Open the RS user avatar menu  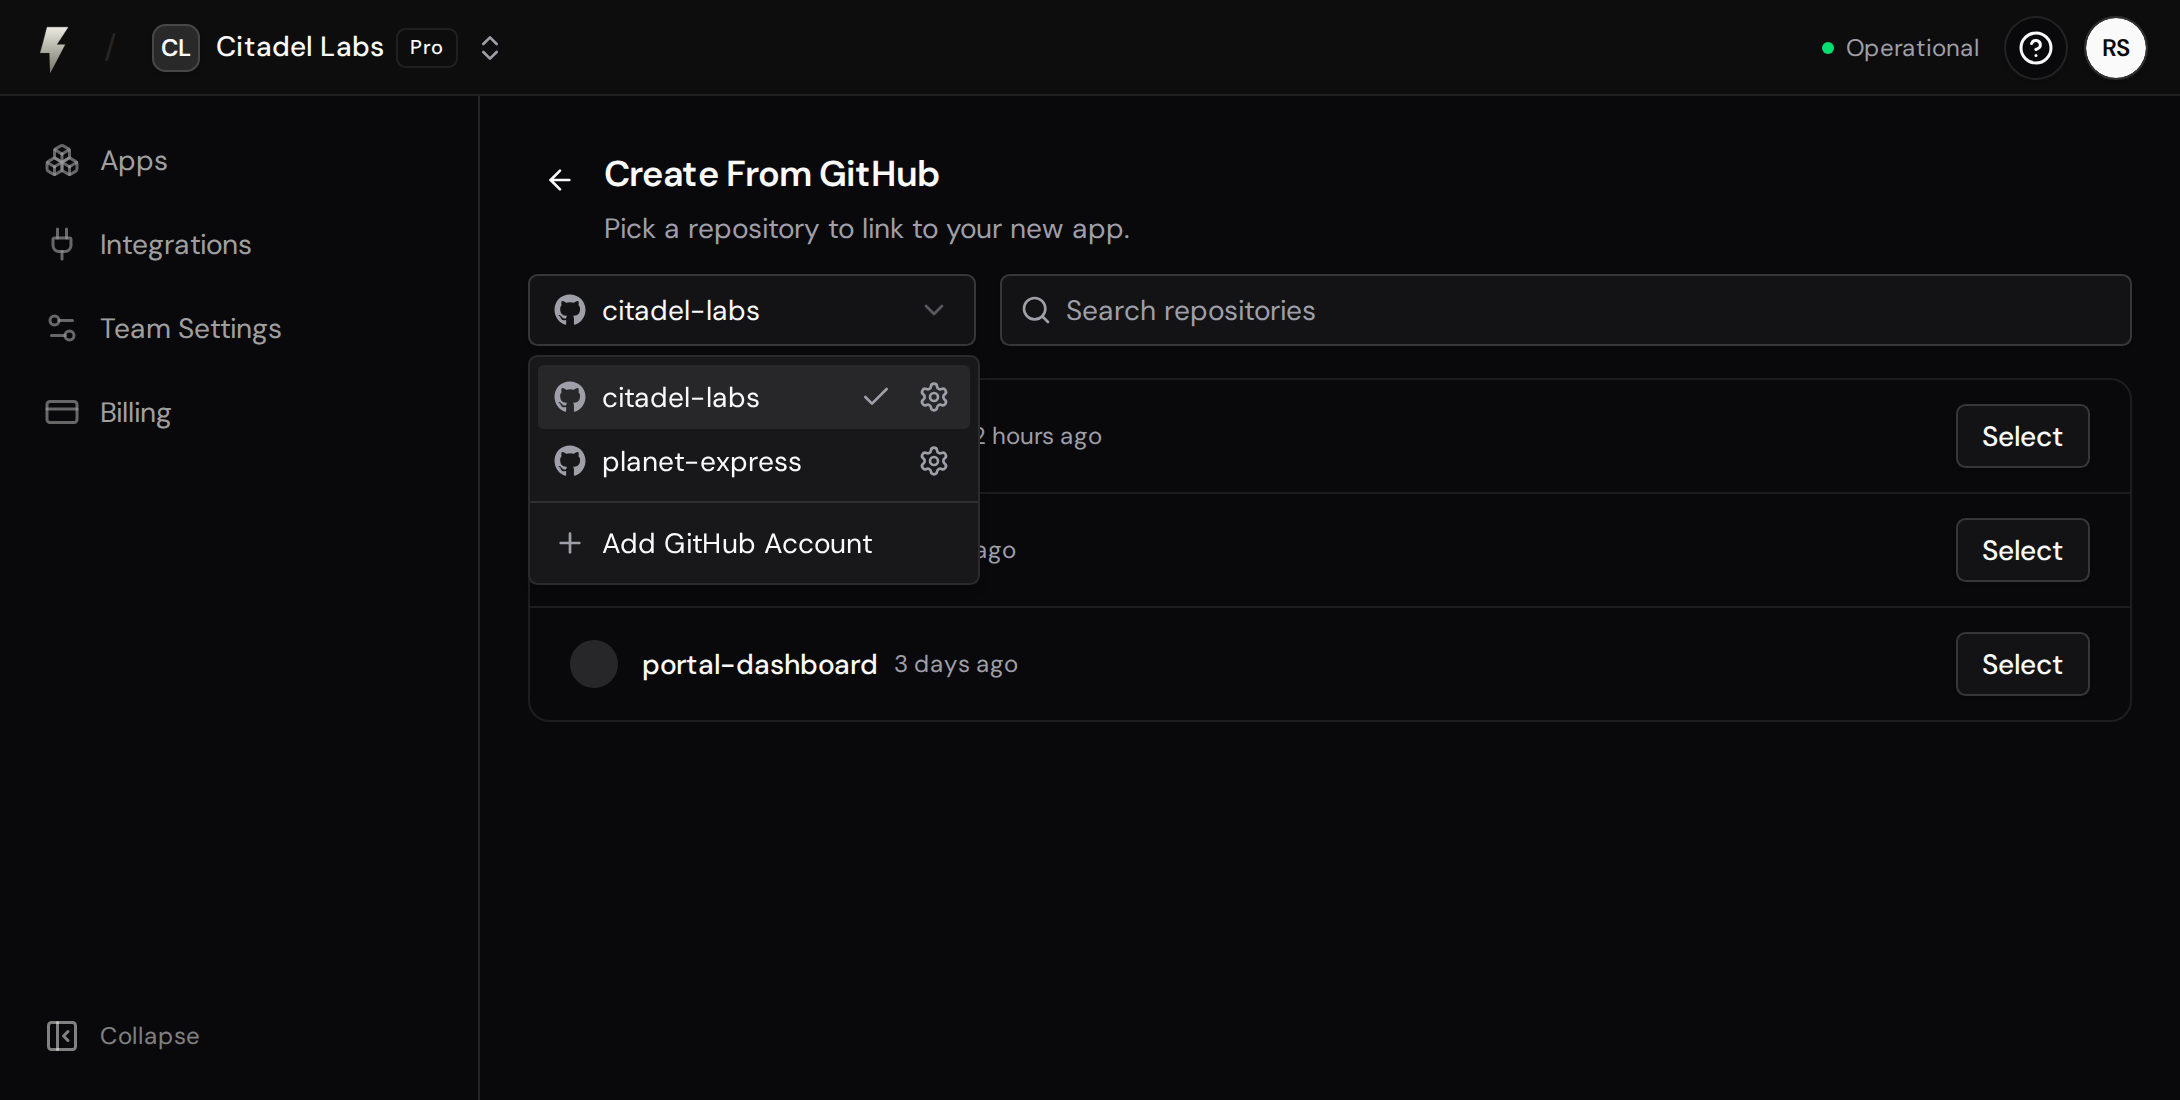(x=2116, y=48)
